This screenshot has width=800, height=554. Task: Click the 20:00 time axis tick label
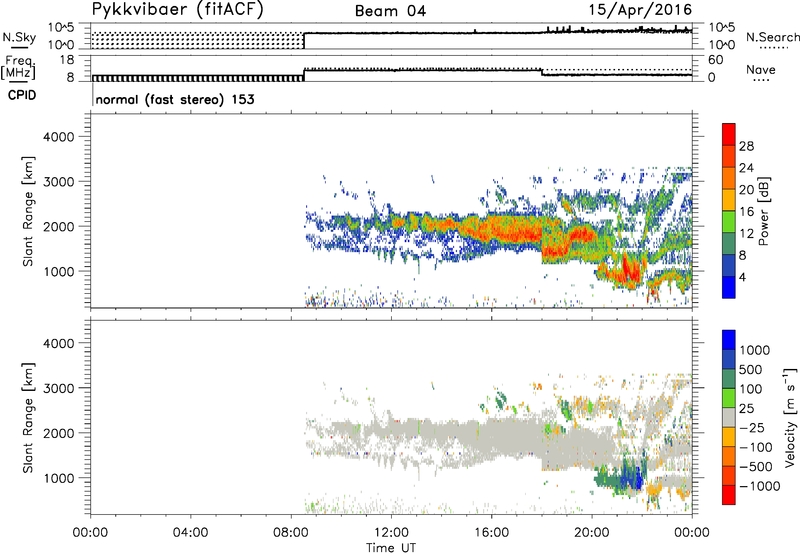tap(592, 532)
